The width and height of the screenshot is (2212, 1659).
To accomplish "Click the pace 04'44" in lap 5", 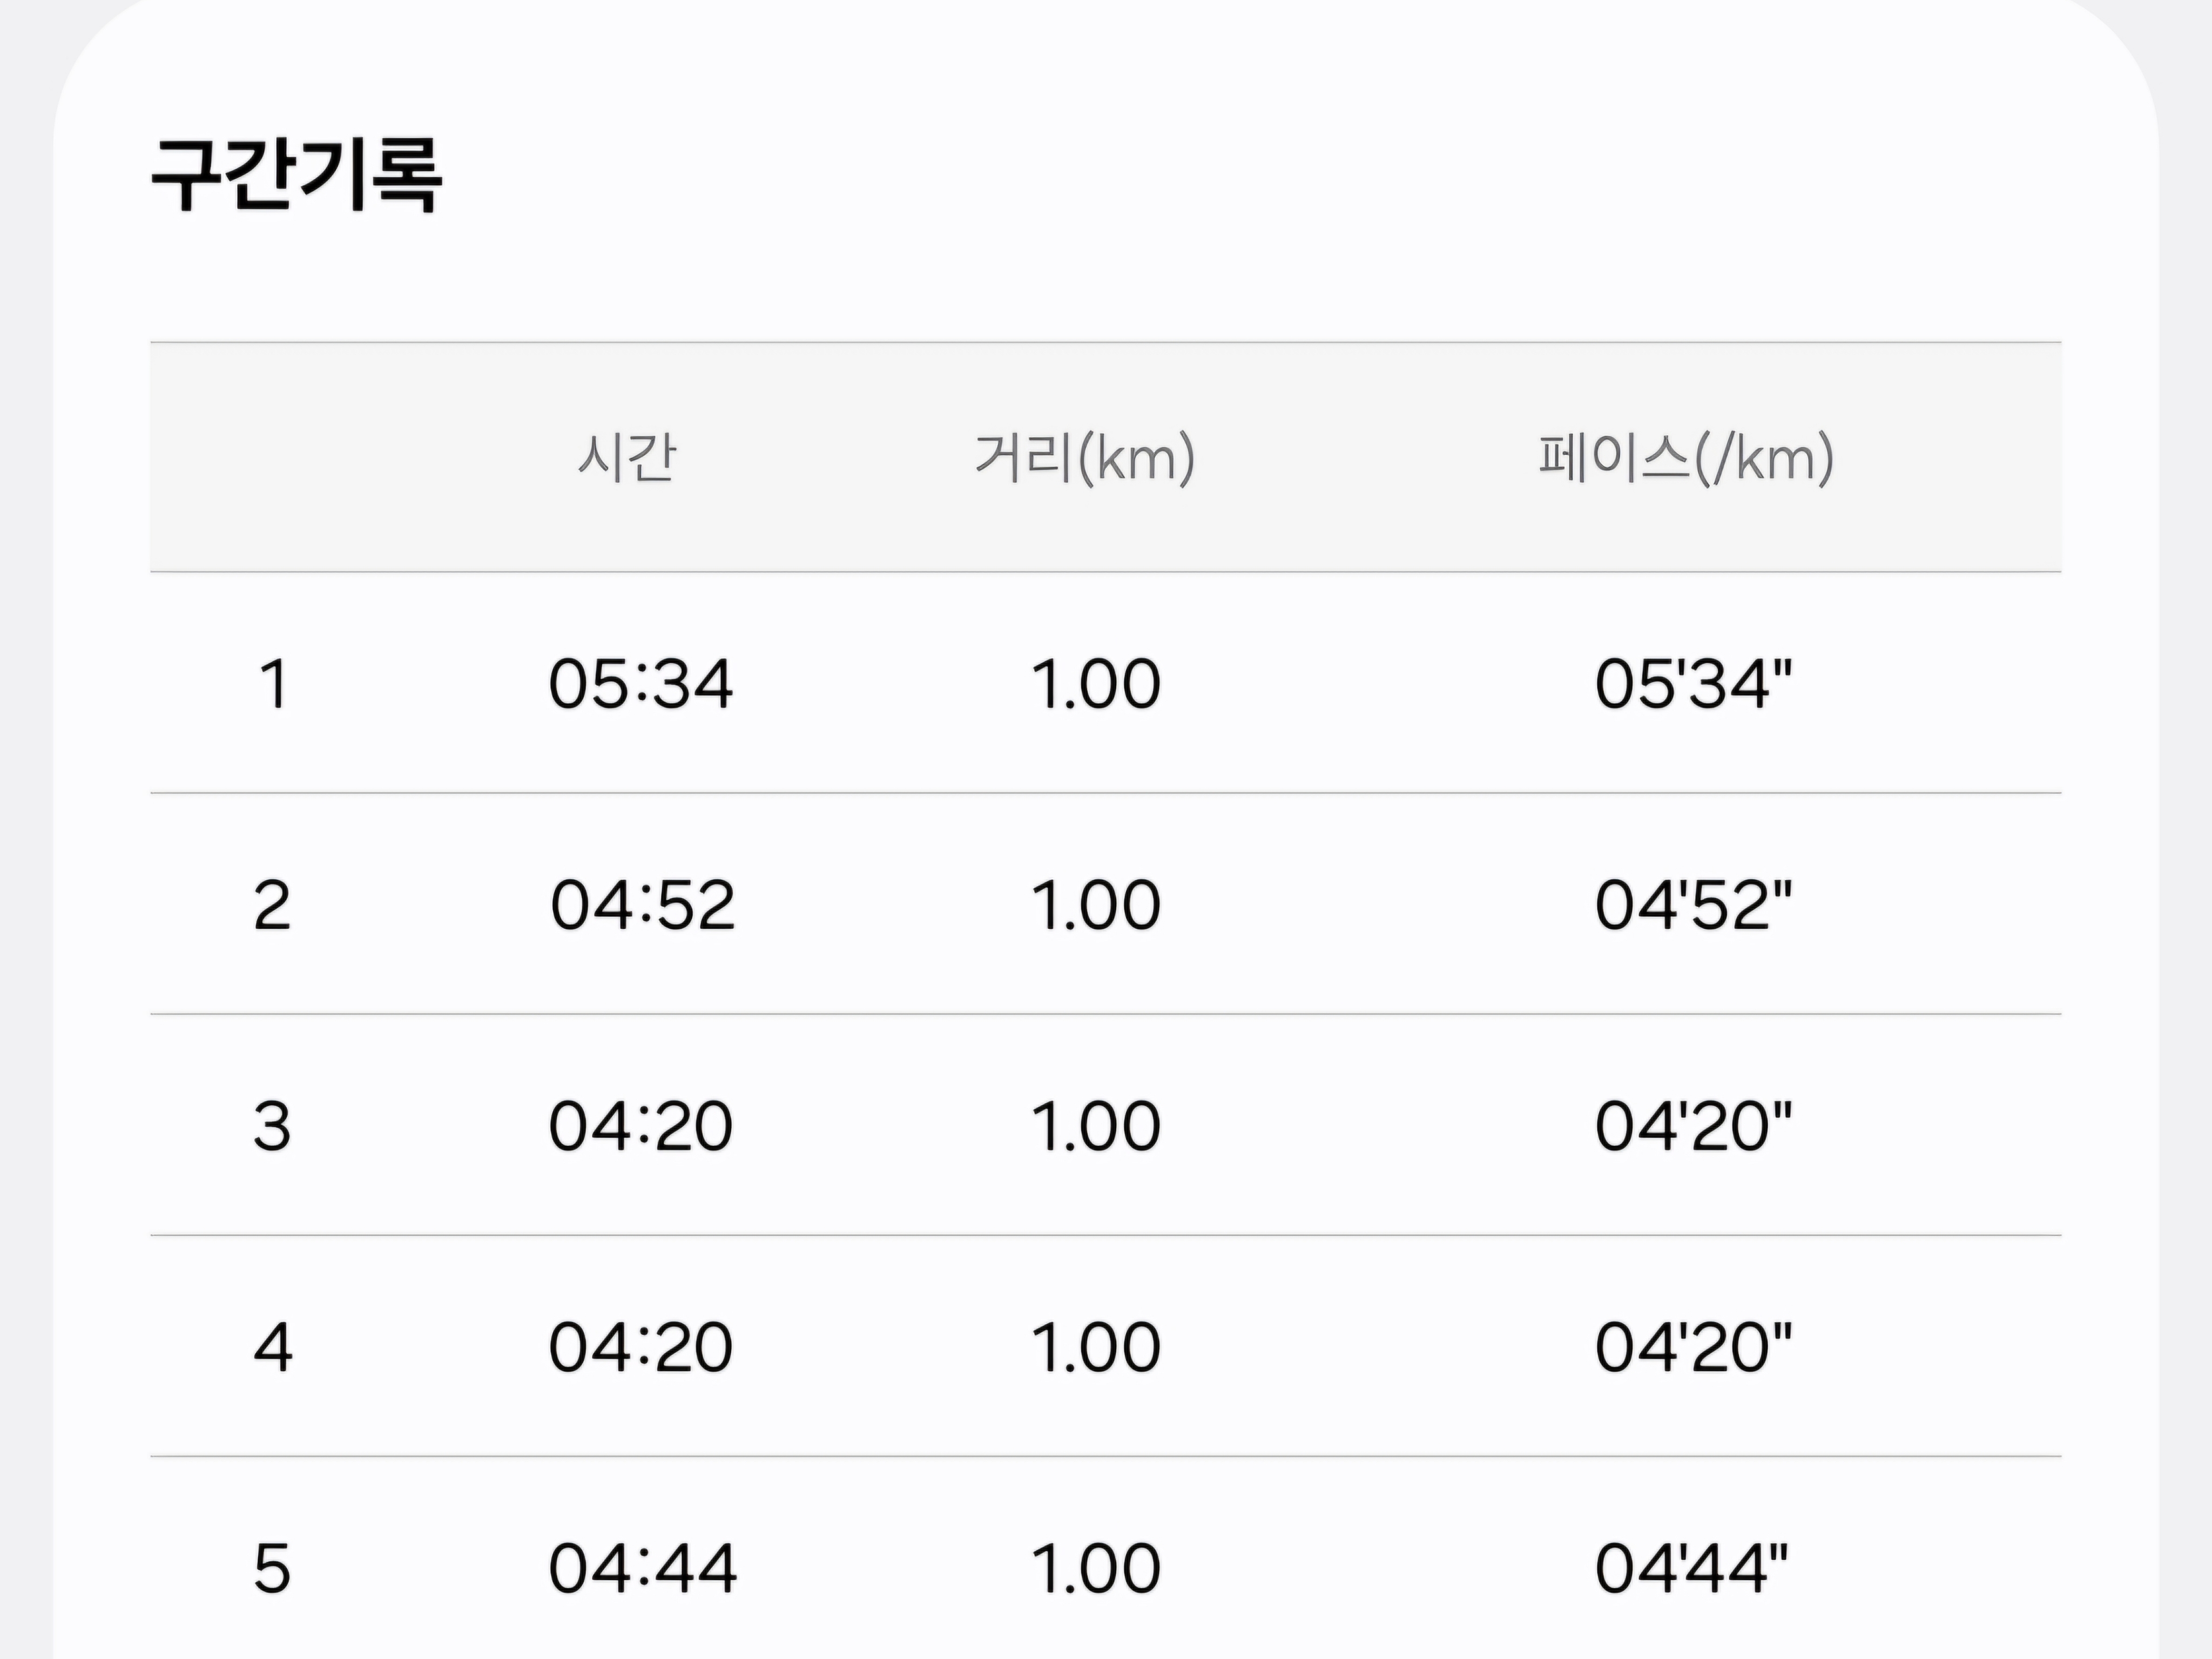I will pos(1691,1568).
